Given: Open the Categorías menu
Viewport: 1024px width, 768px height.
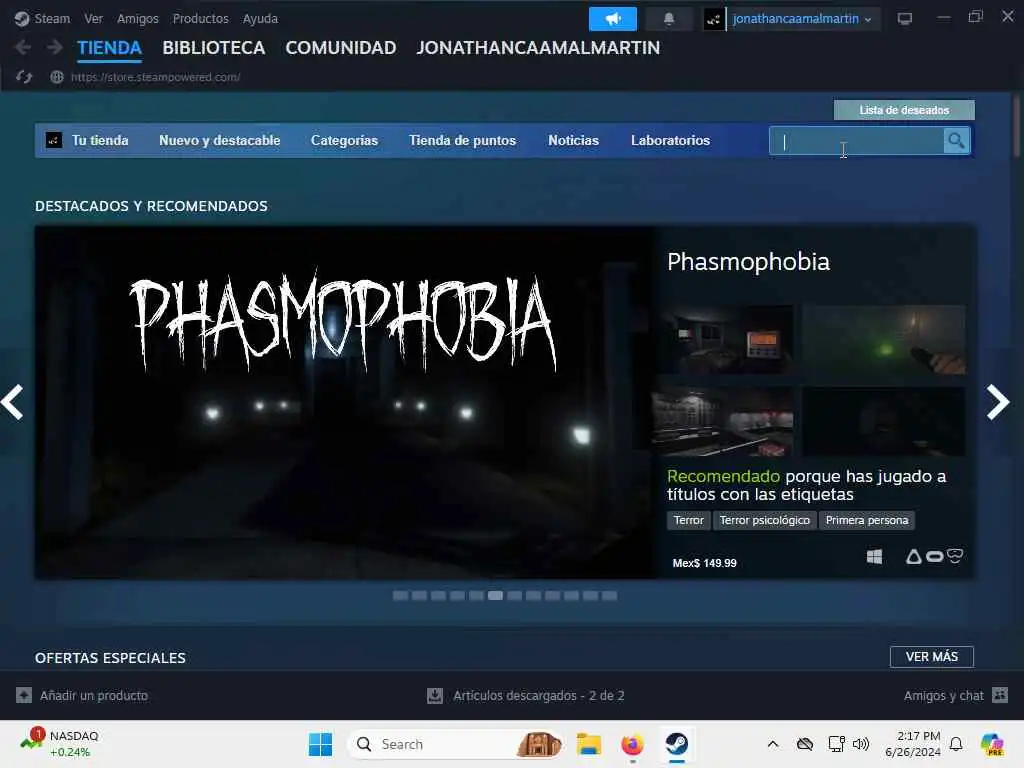Looking at the screenshot, I should [x=344, y=140].
